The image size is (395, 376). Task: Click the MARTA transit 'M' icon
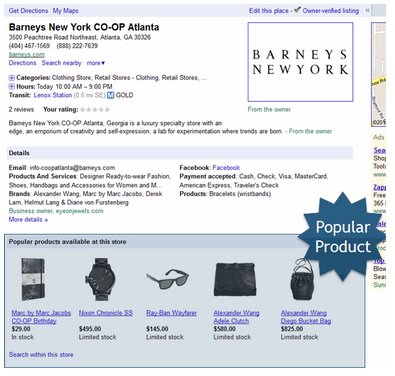pos(110,95)
